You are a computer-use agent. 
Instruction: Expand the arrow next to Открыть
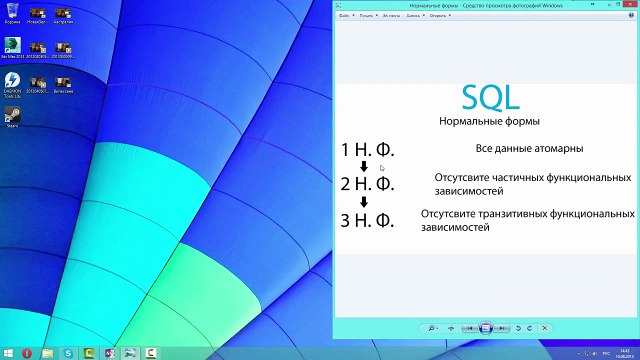coord(449,16)
